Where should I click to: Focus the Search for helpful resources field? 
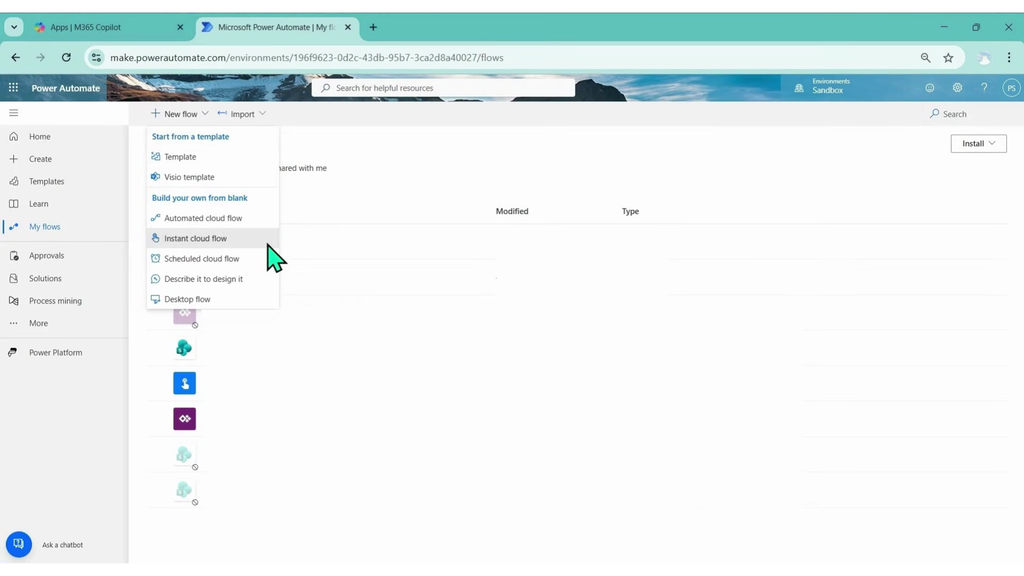443,88
